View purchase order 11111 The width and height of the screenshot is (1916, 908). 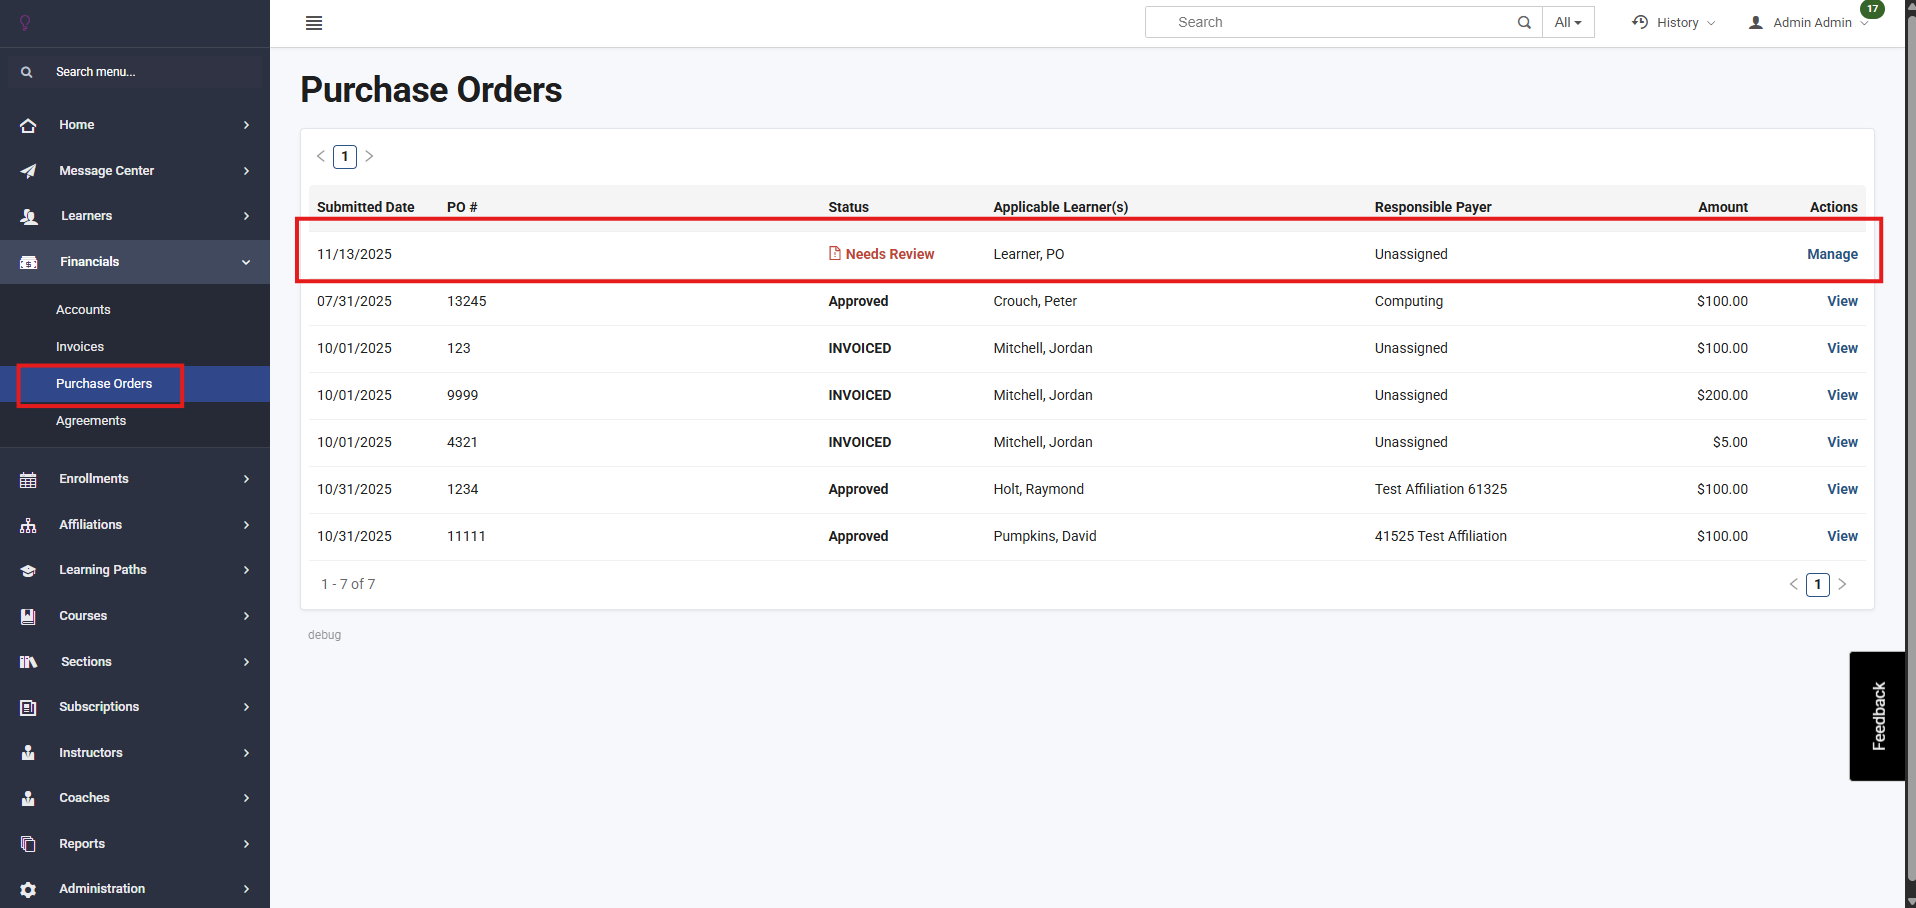tap(1842, 536)
